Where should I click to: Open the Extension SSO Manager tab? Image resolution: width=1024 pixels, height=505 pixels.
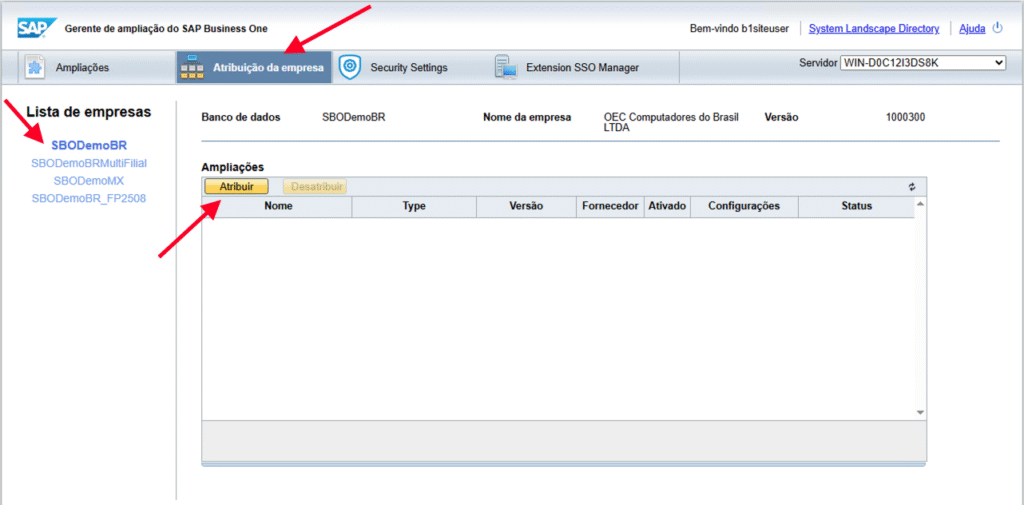click(x=582, y=68)
